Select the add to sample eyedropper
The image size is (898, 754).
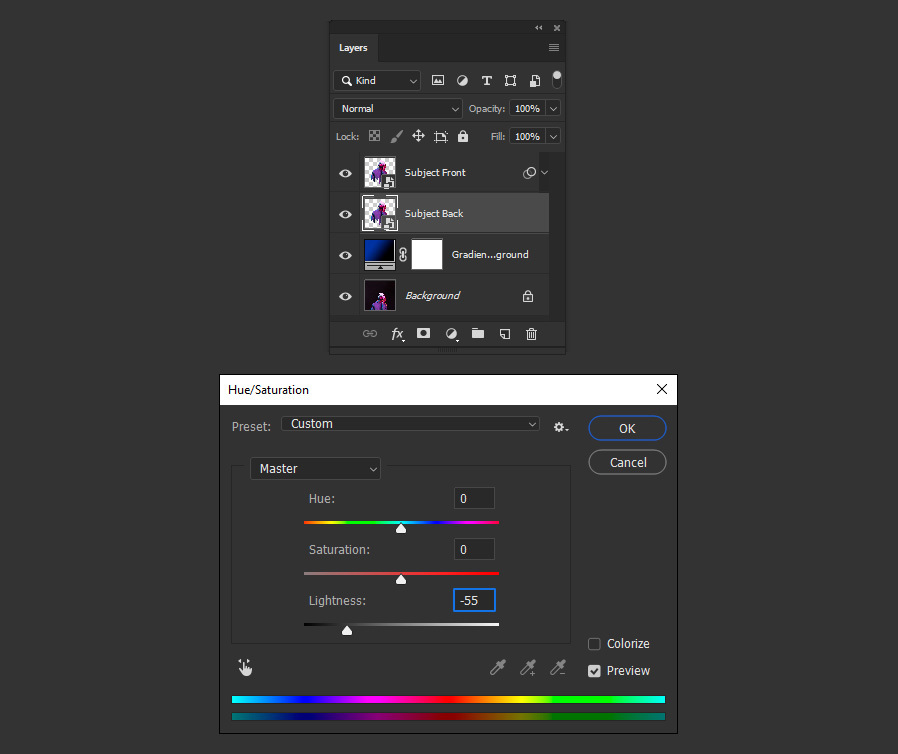click(x=527, y=668)
